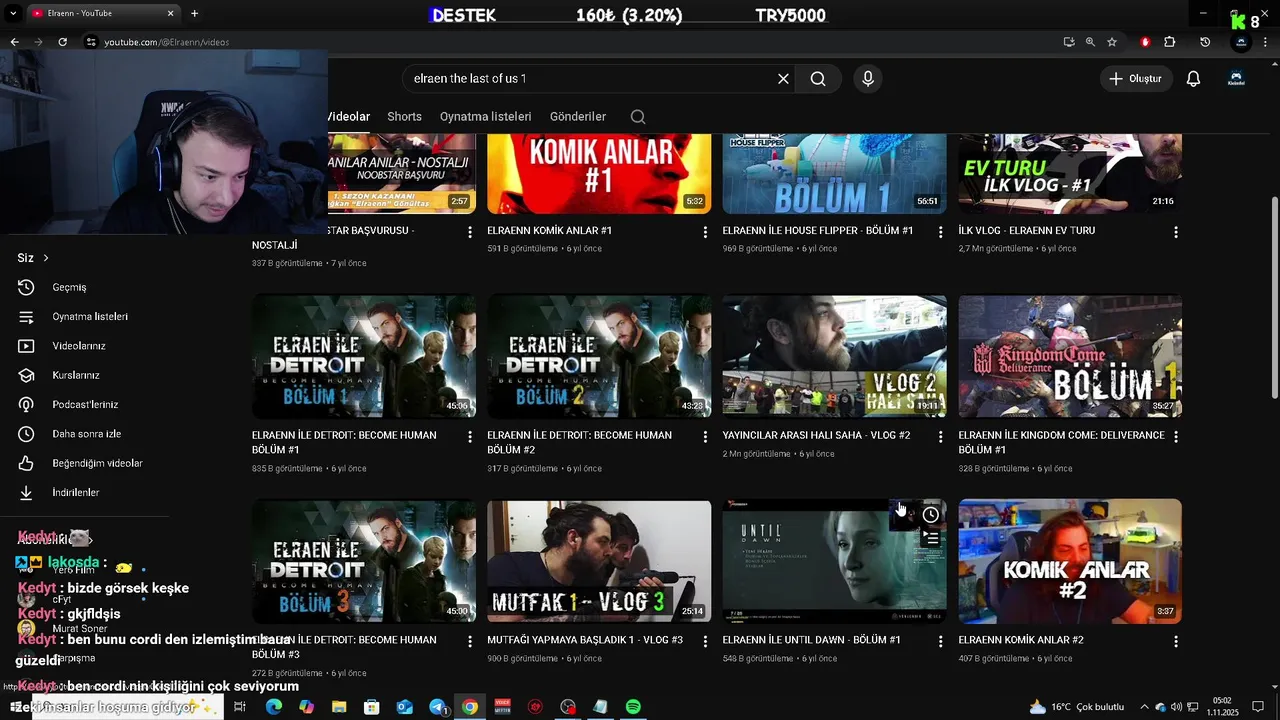Open the browser extensions puzzle icon
Image resolution: width=1280 pixels, height=720 pixels.
pos(1170,42)
